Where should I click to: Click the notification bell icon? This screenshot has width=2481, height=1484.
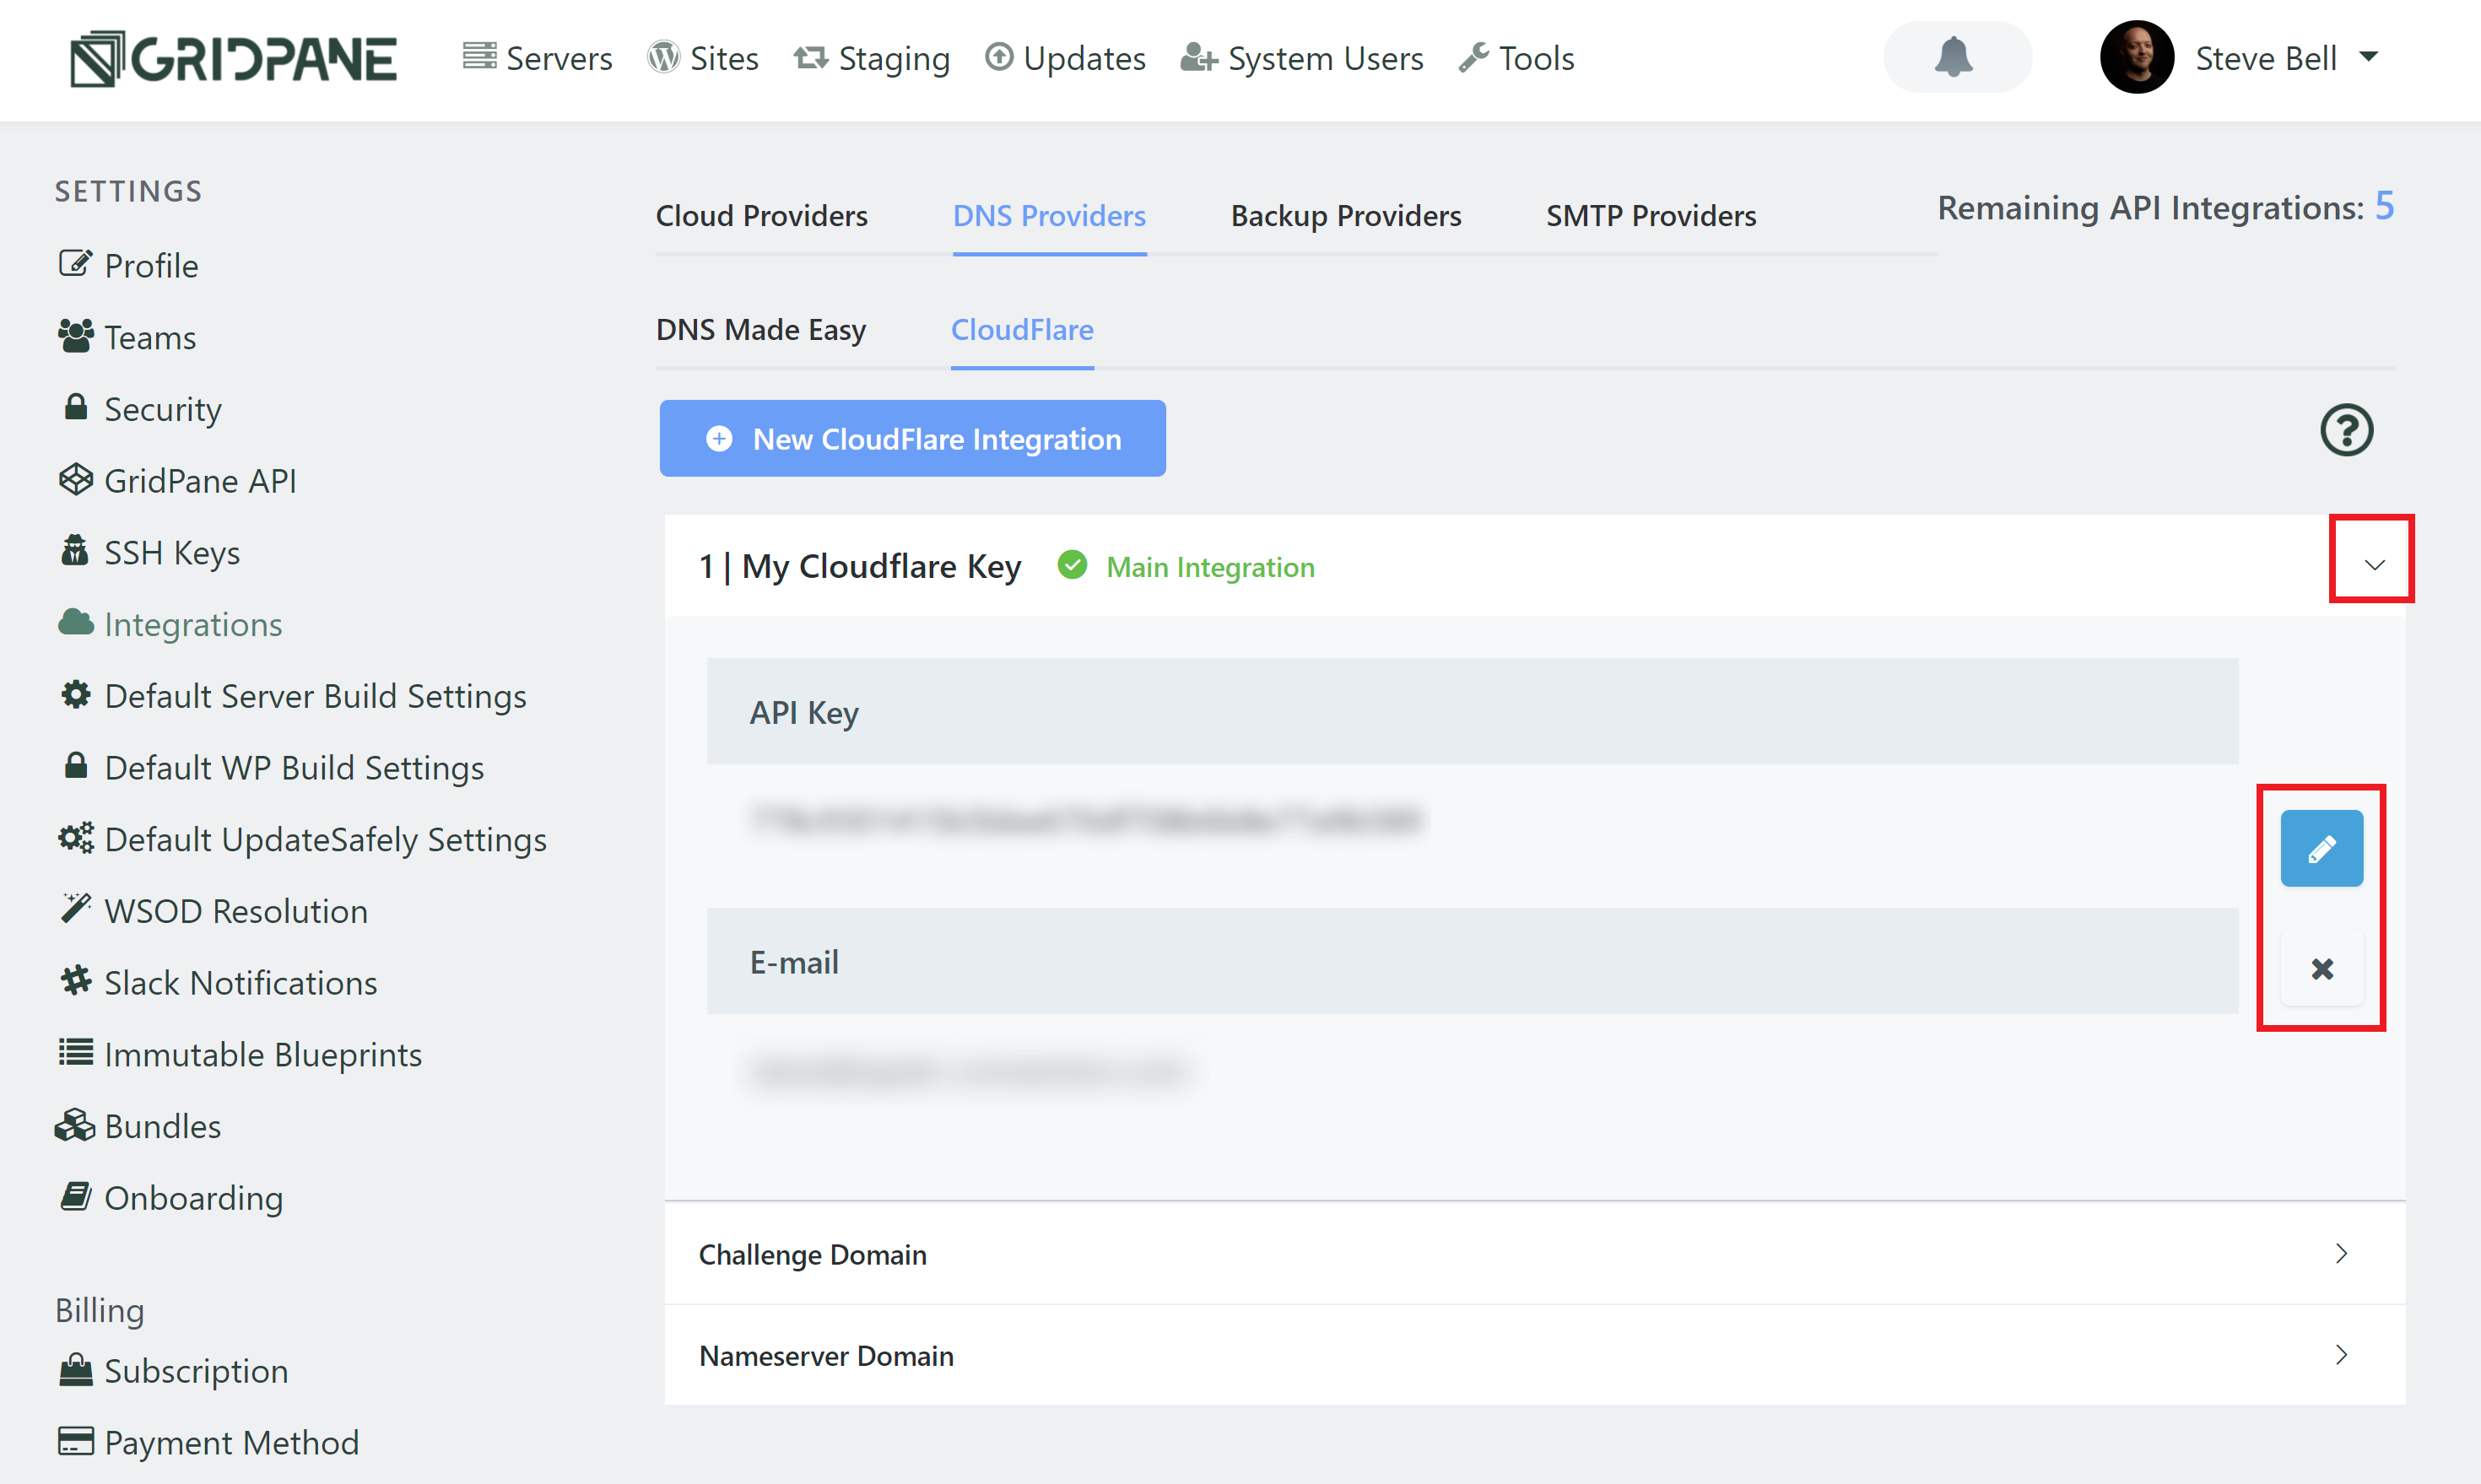point(1953,57)
